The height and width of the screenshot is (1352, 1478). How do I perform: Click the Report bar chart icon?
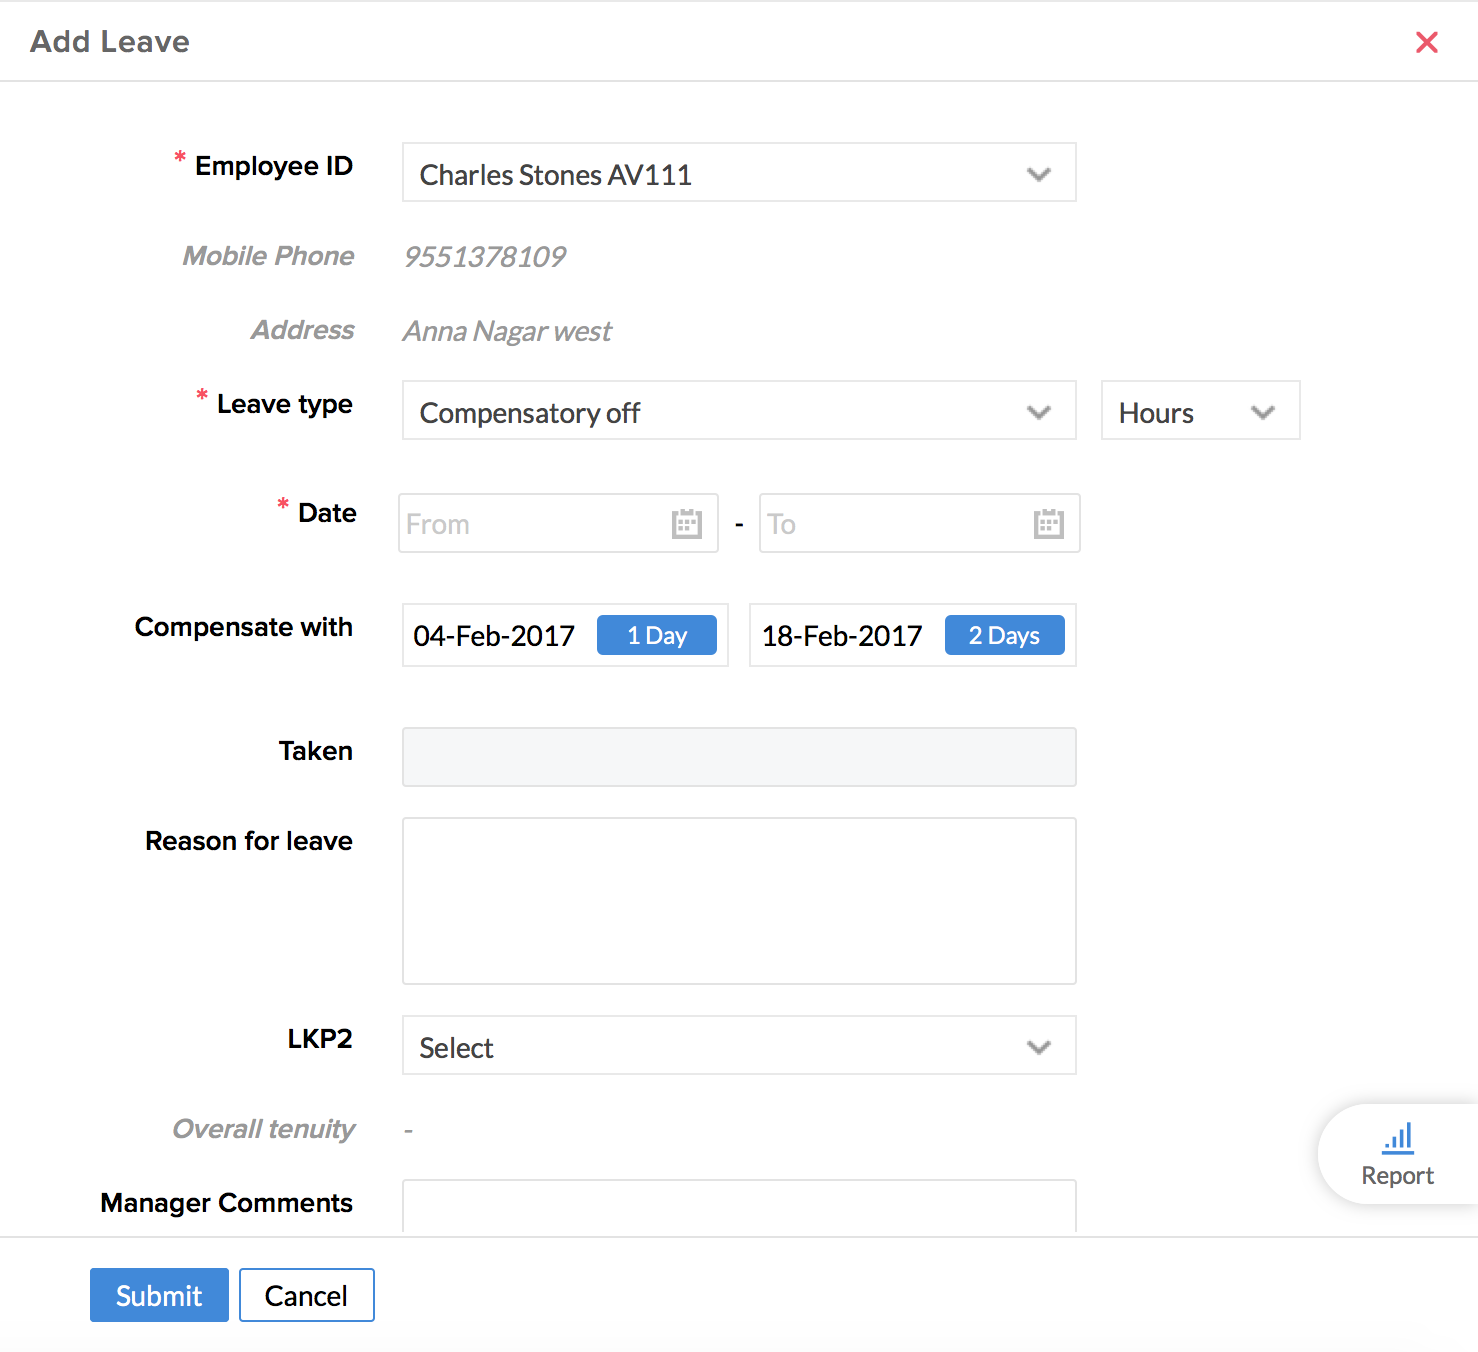coord(1397,1138)
